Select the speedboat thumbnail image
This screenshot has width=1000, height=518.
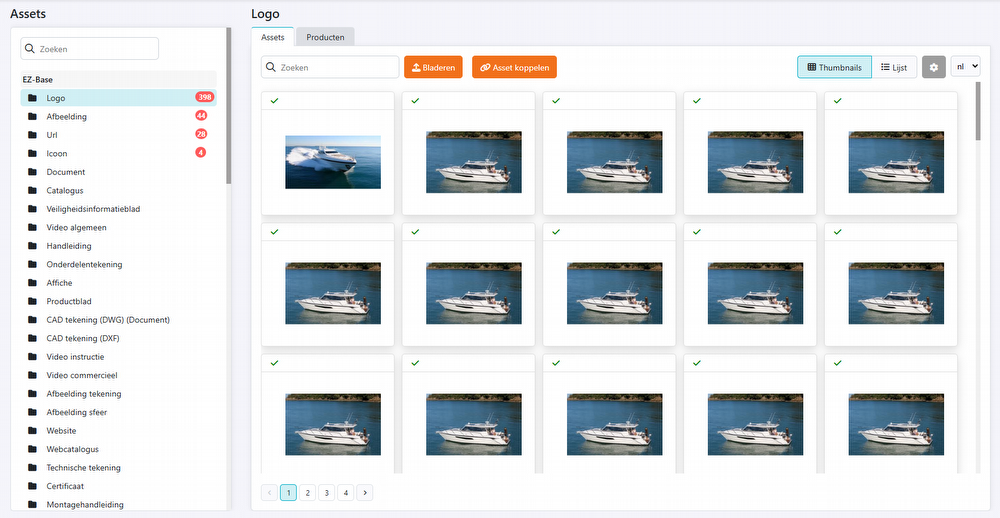(x=332, y=162)
